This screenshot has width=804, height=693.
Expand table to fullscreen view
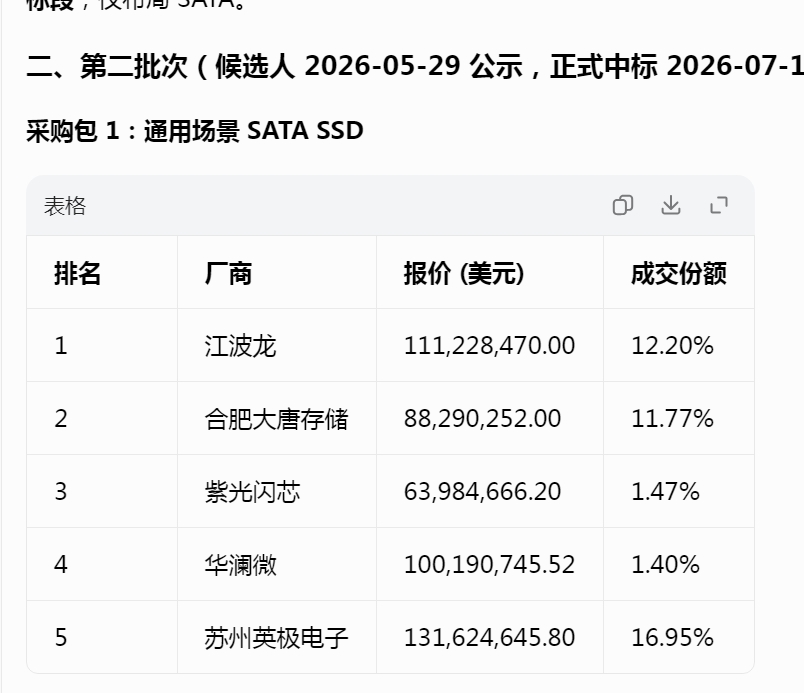point(719,205)
